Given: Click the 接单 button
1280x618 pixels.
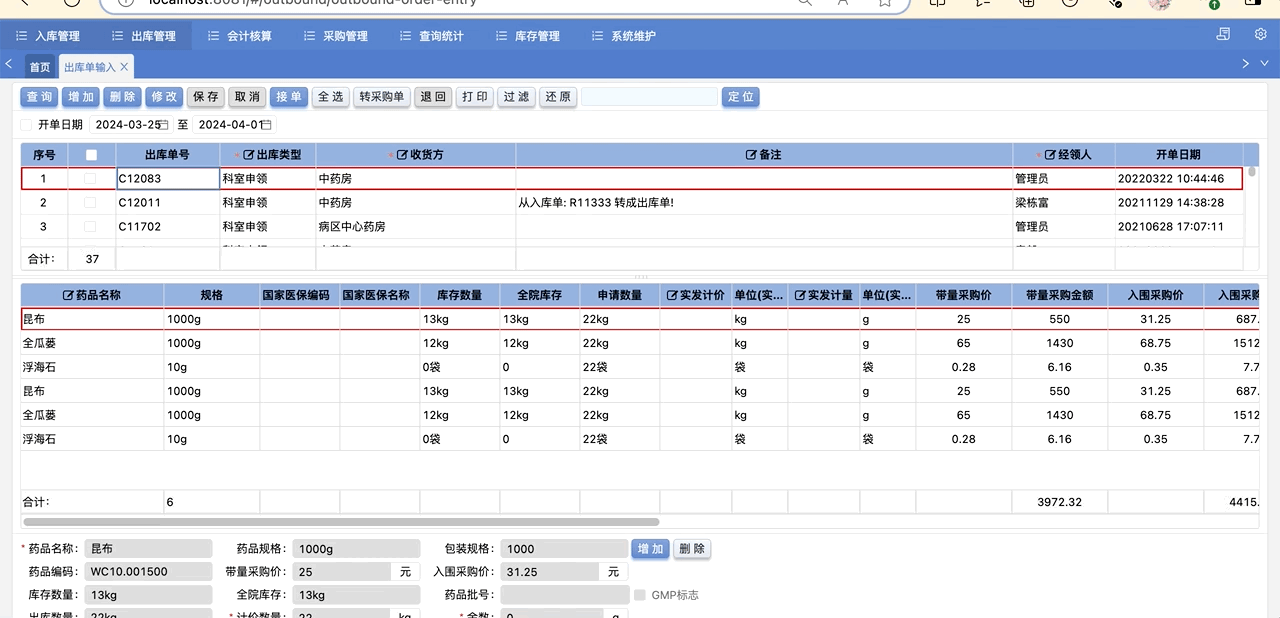Looking at the screenshot, I should pyautogui.click(x=289, y=97).
